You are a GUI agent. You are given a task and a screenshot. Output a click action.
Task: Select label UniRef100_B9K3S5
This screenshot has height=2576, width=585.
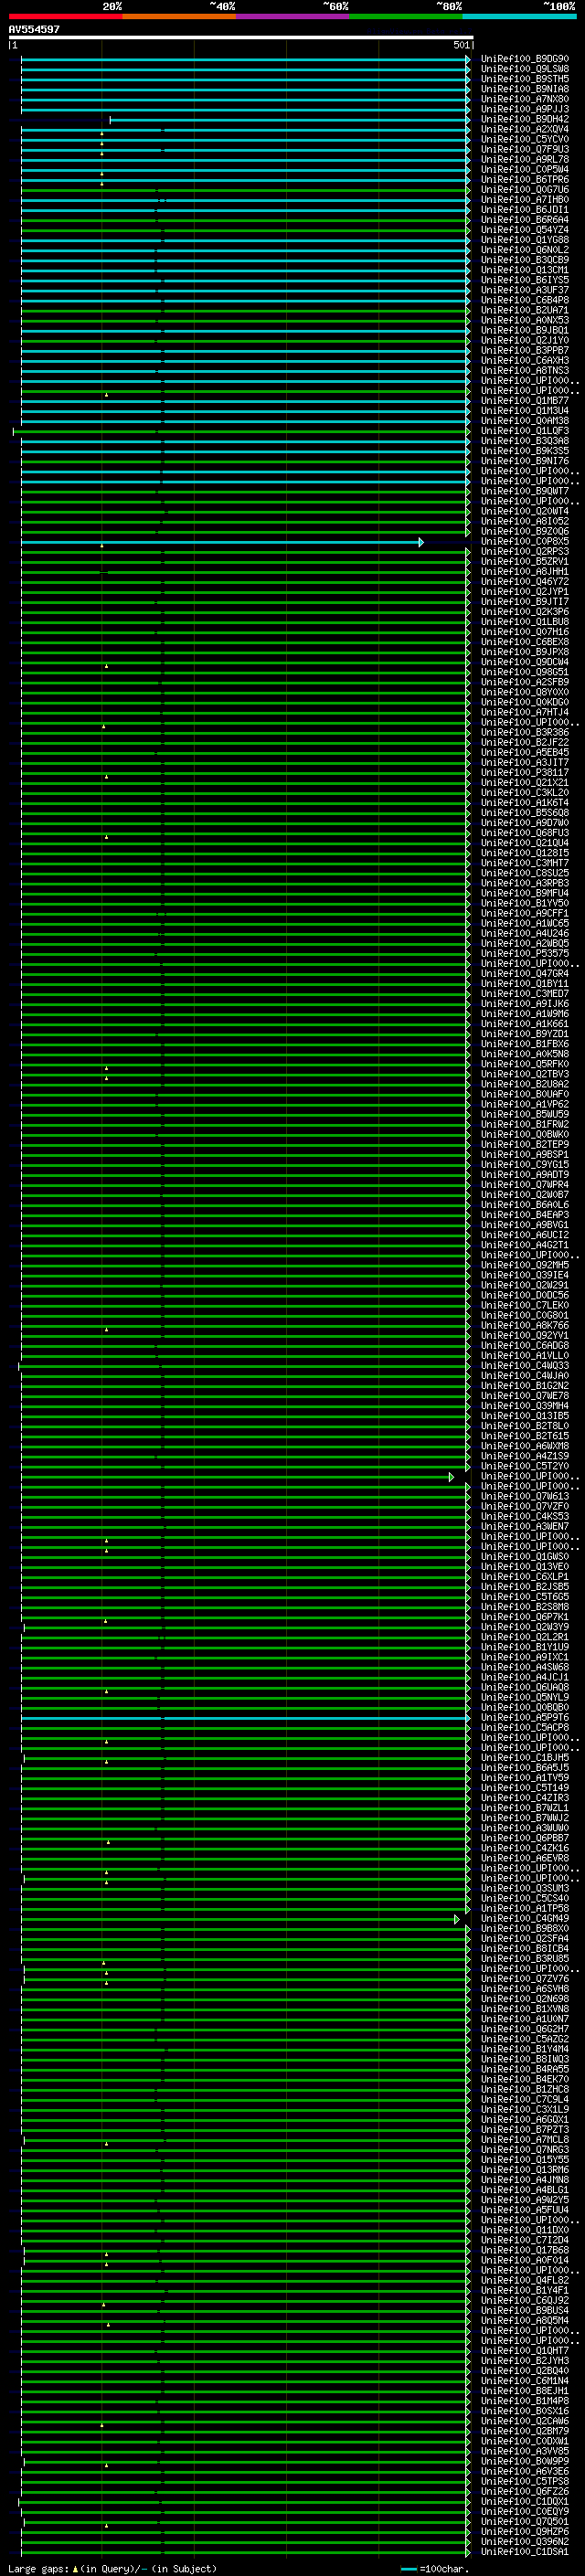pos(525,451)
